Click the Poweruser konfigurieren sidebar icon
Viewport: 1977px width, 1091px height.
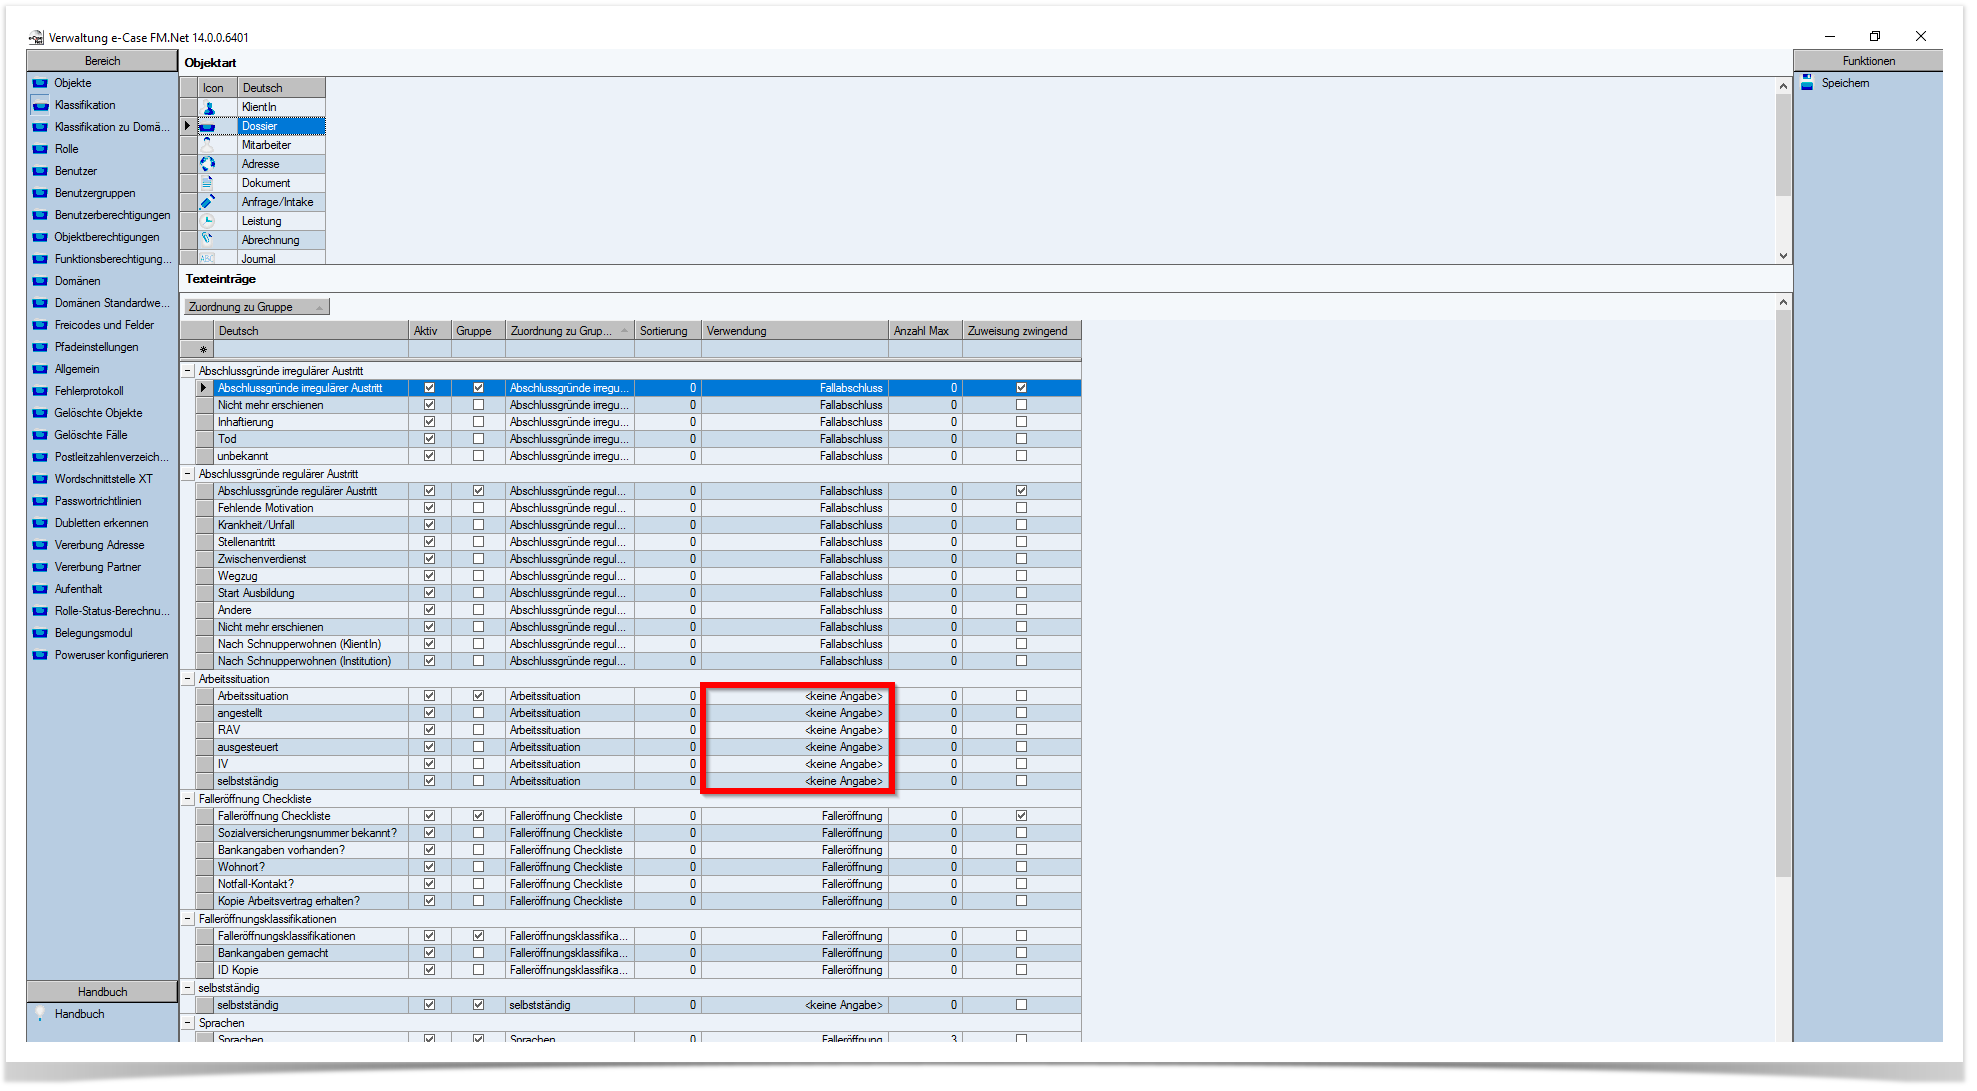point(40,655)
